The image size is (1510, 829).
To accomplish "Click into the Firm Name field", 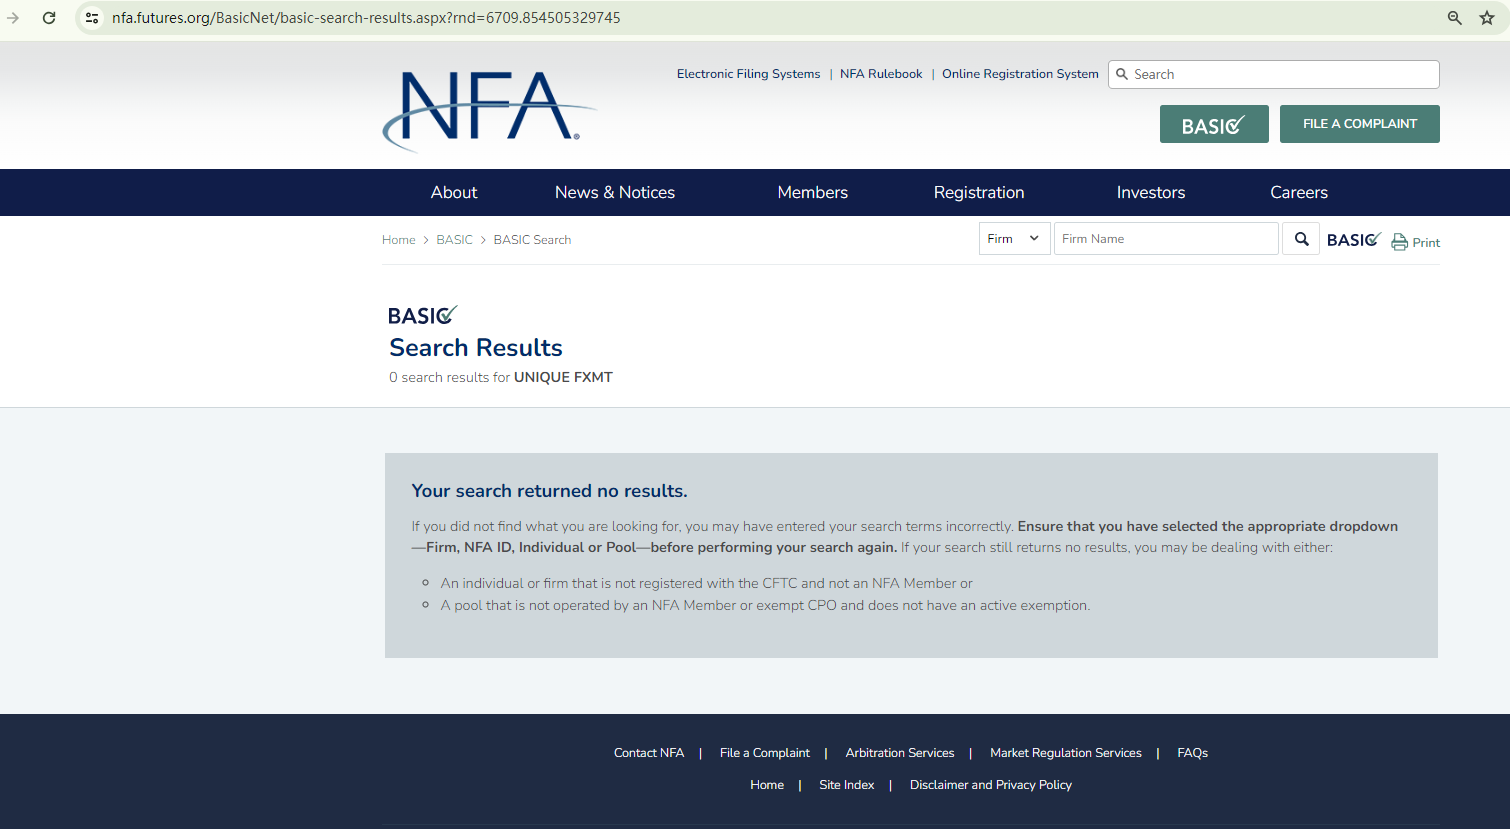I will (x=1165, y=239).
